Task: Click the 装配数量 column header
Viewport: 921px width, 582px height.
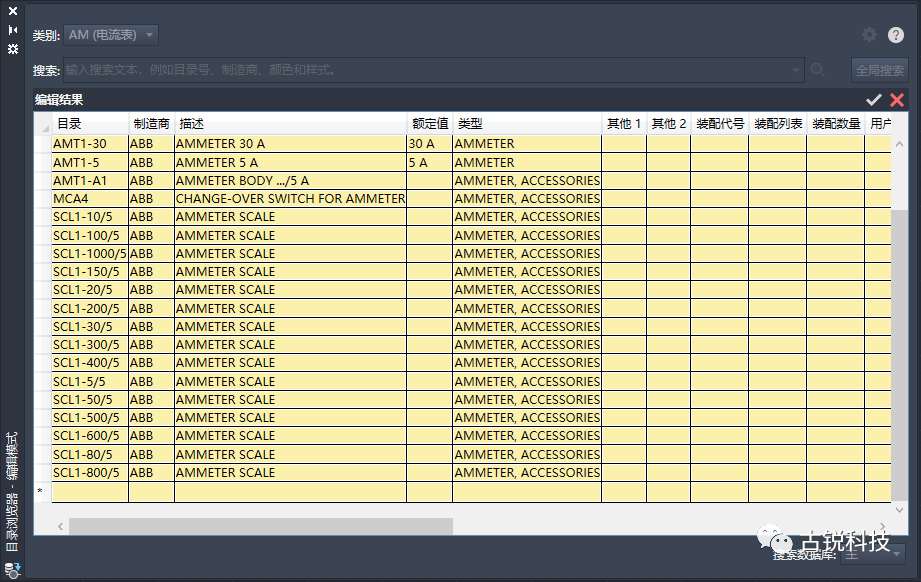Action: click(x=836, y=124)
